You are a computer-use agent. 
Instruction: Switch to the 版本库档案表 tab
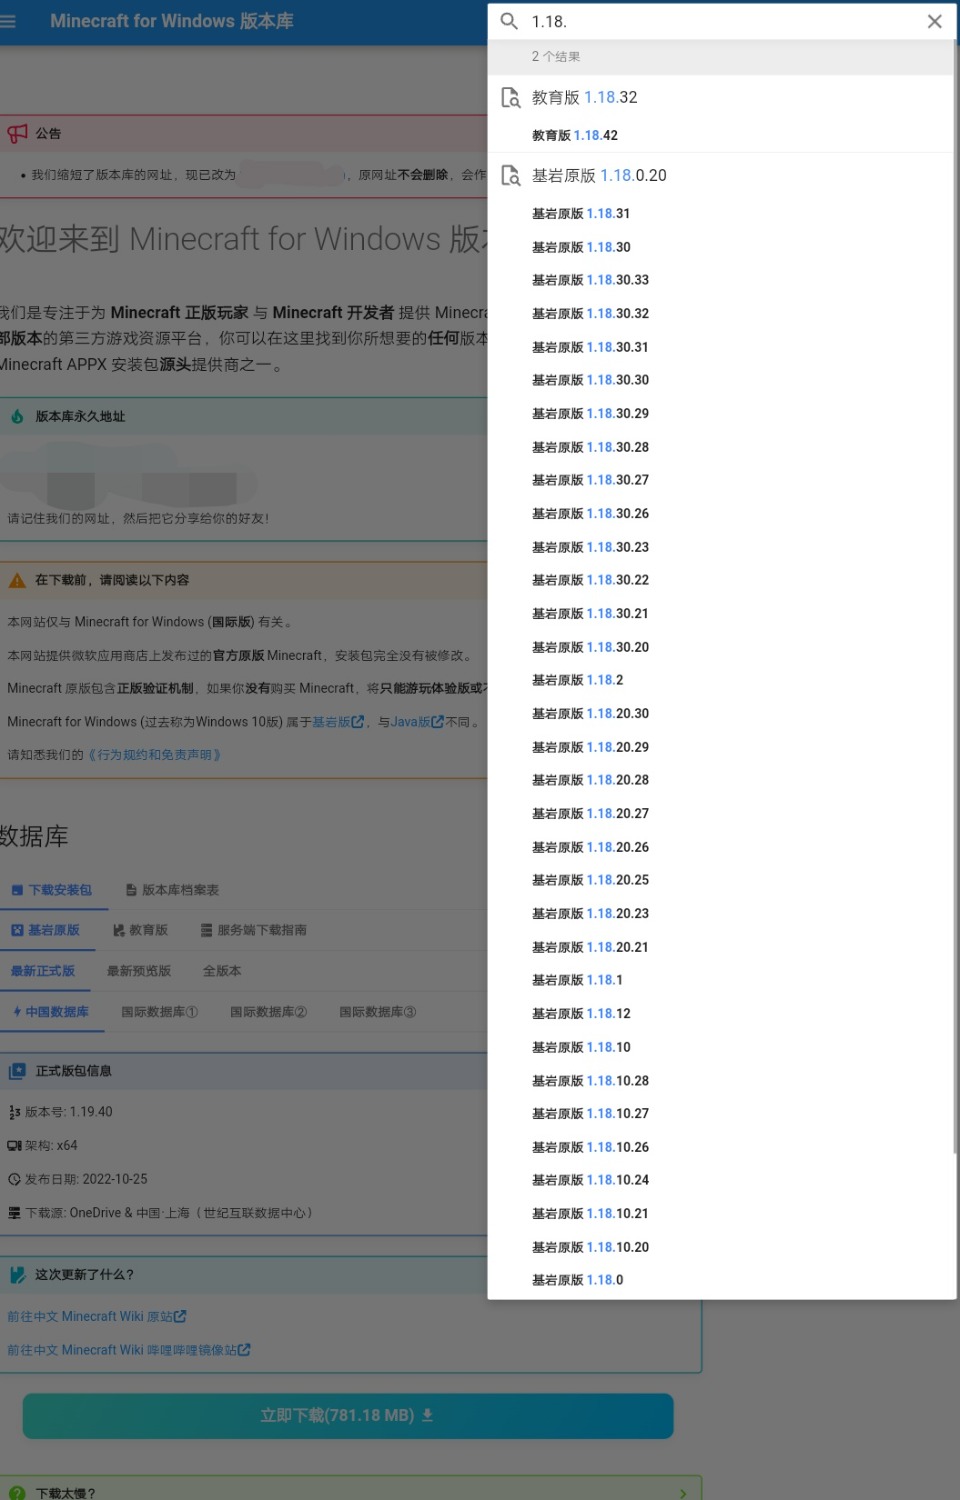tap(172, 890)
